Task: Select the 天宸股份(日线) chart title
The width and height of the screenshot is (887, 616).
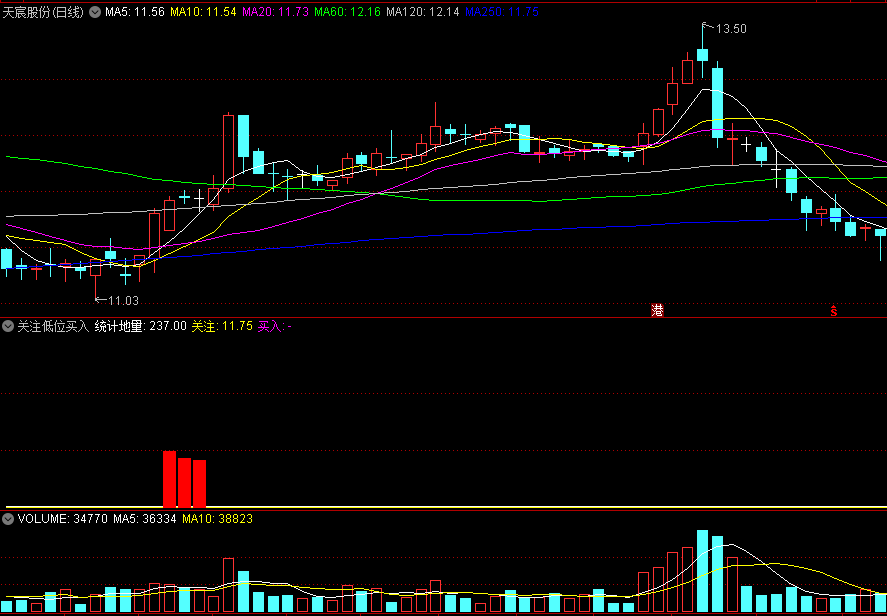Action: click(44, 12)
